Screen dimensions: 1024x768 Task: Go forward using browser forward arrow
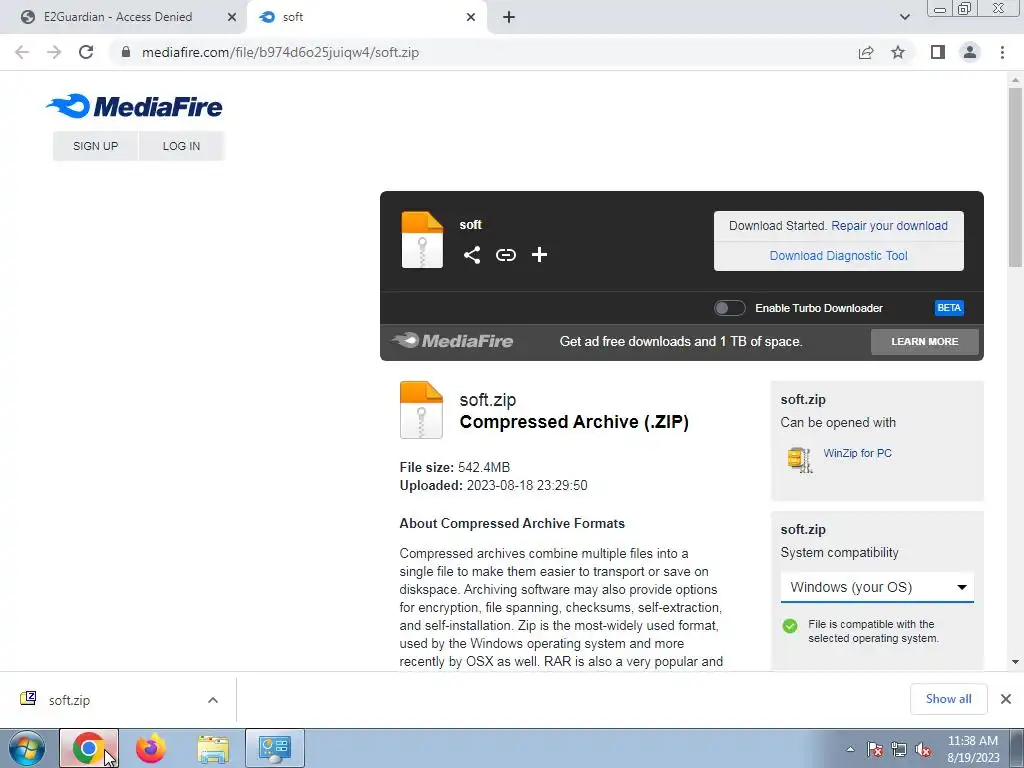point(54,52)
